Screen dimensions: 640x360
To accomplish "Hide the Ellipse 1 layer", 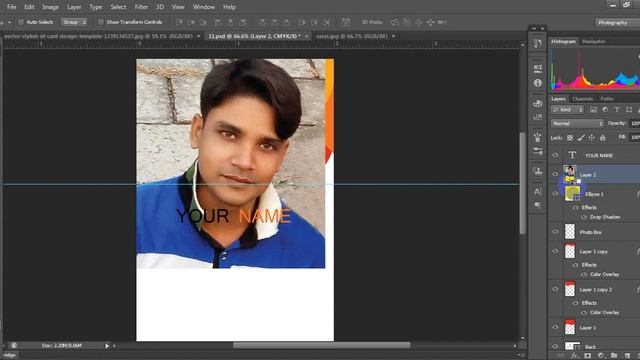I will coord(555,194).
